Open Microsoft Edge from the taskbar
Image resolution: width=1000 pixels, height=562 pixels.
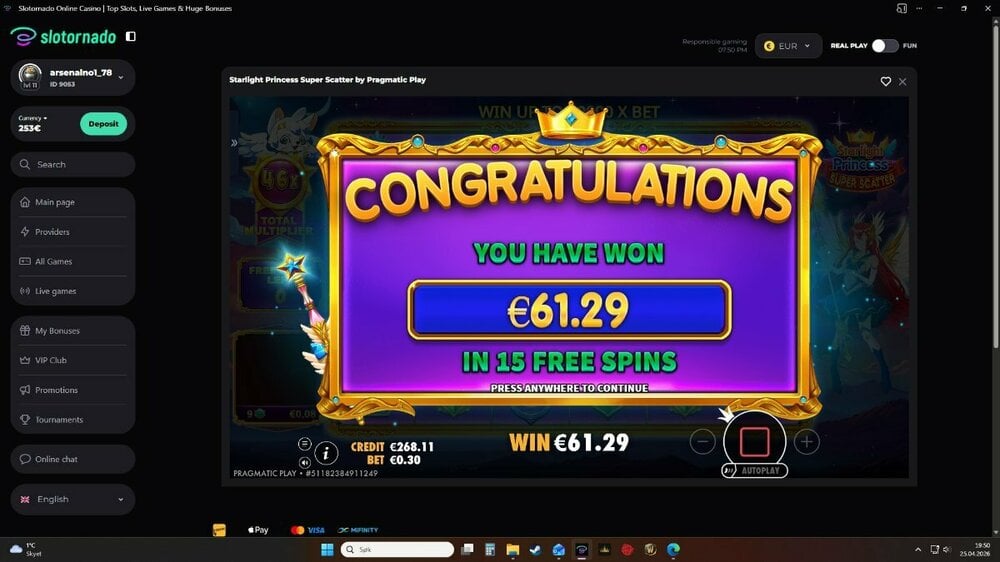click(x=673, y=549)
